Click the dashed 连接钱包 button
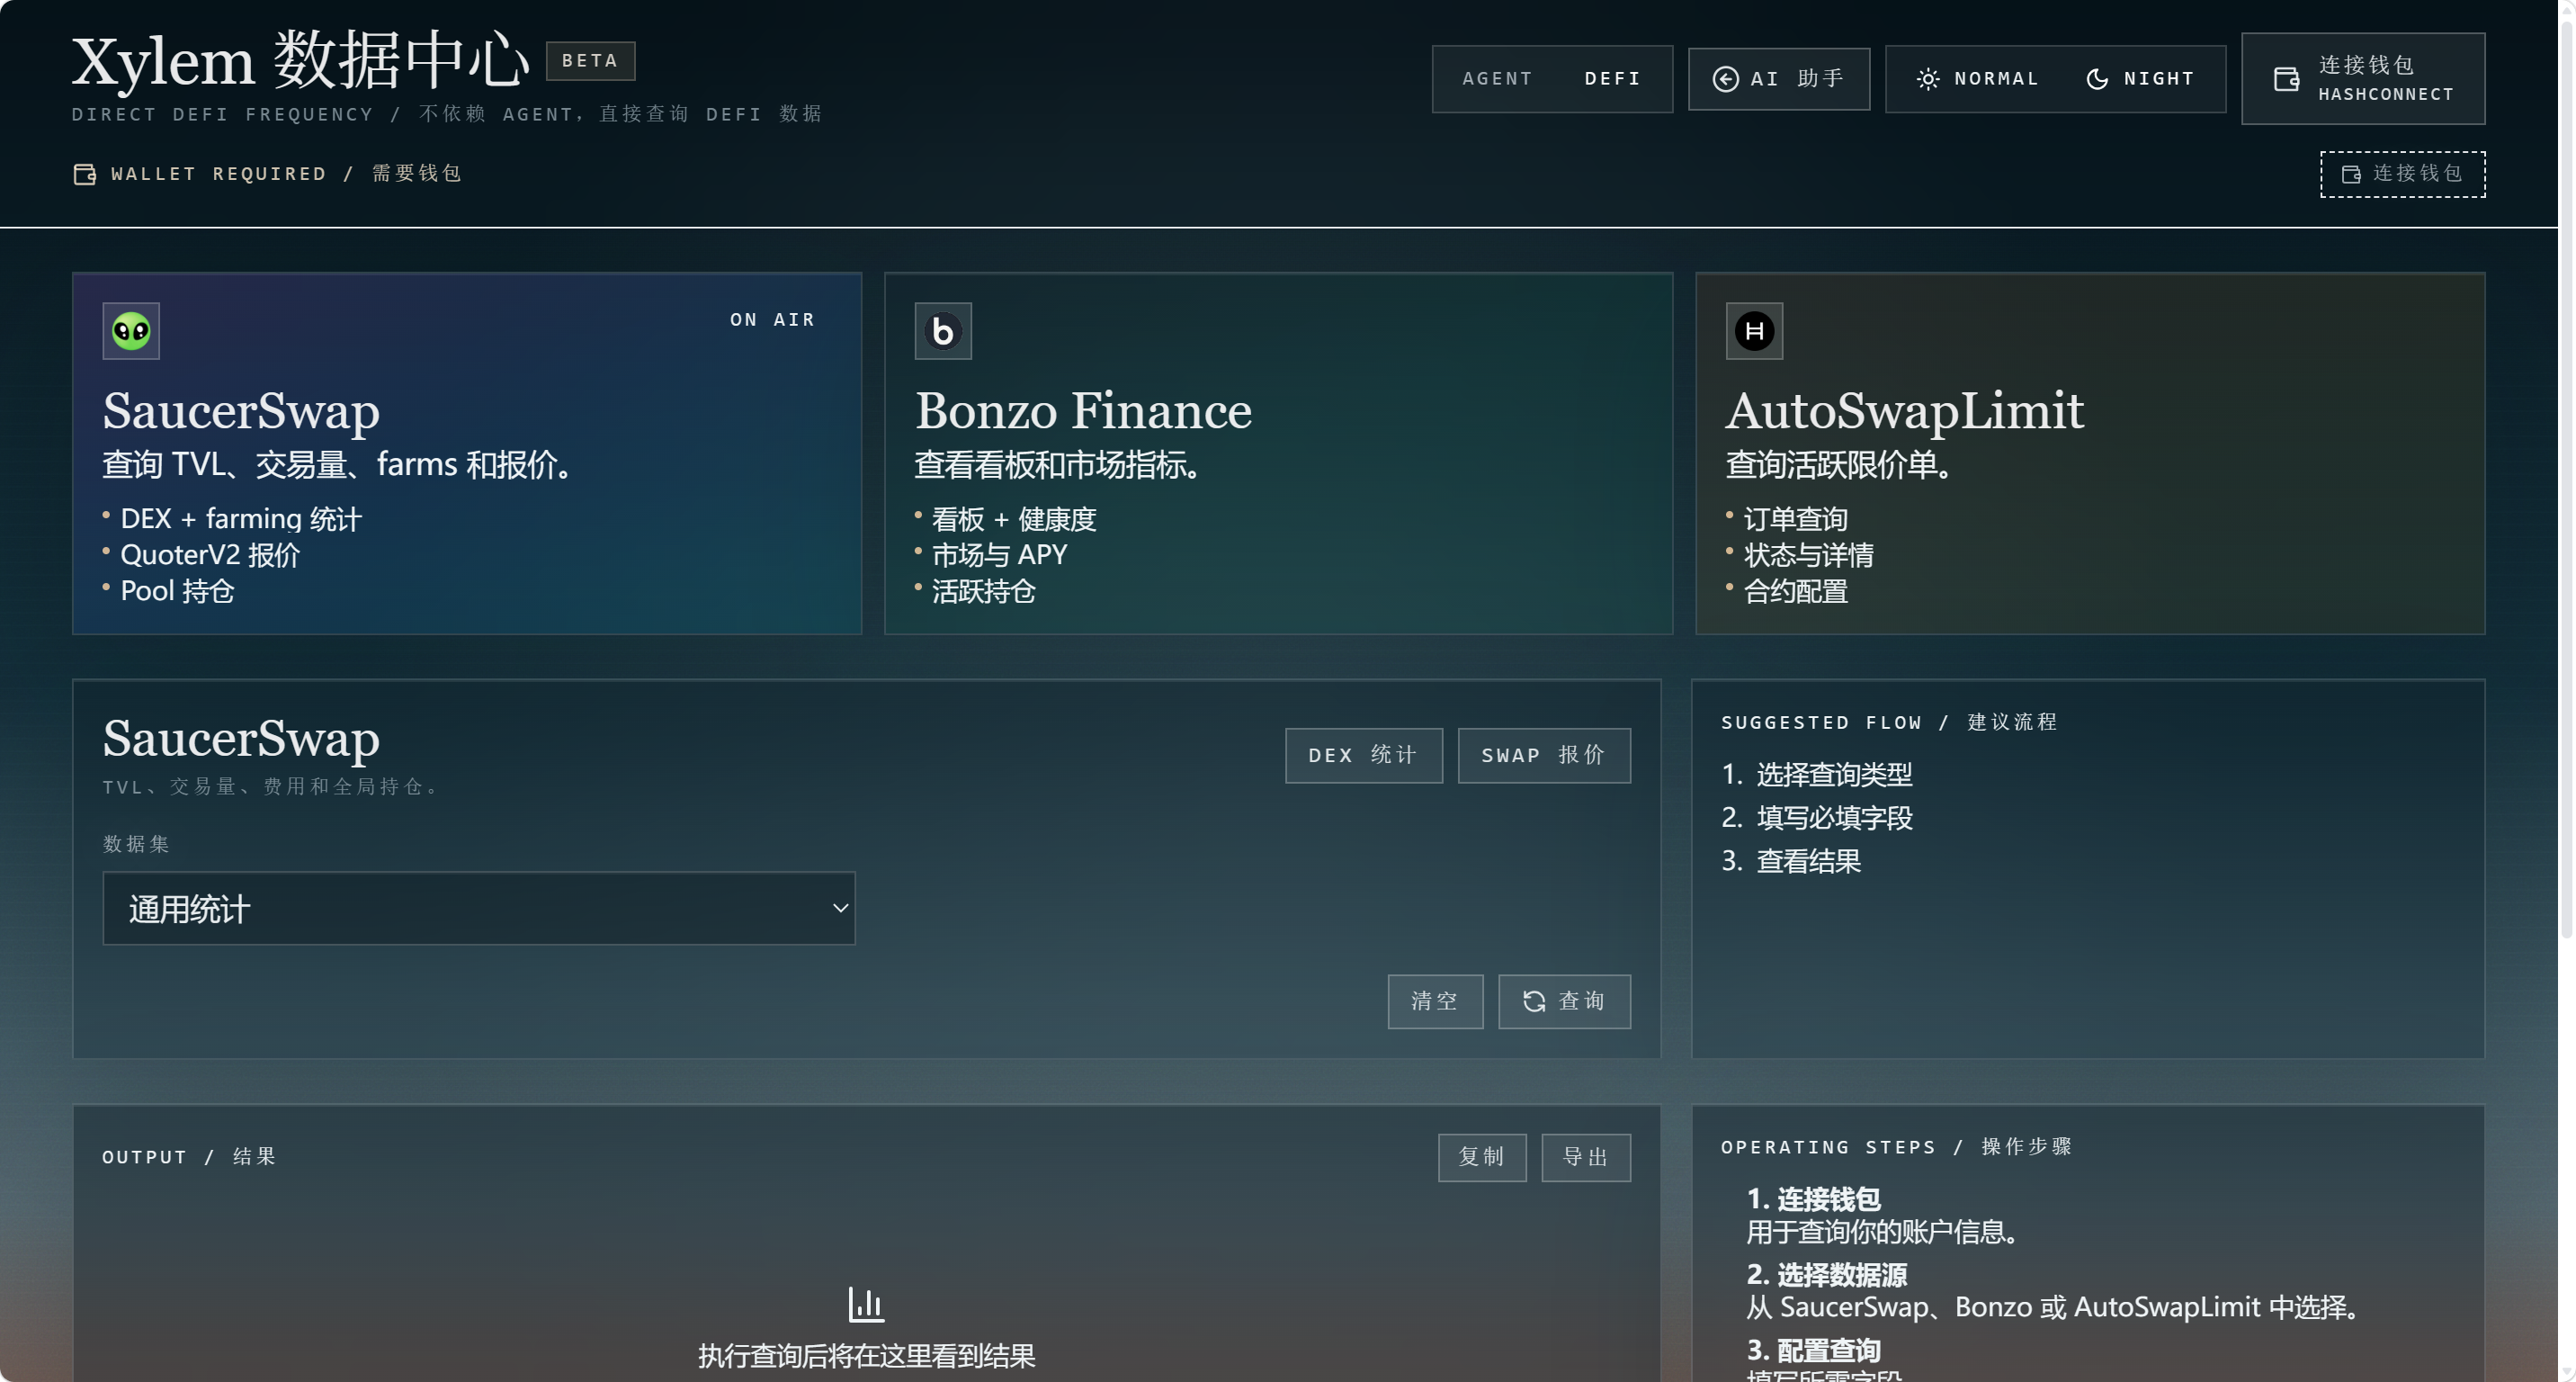Image resolution: width=2576 pixels, height=1382 pixels. click(2403, 175)
